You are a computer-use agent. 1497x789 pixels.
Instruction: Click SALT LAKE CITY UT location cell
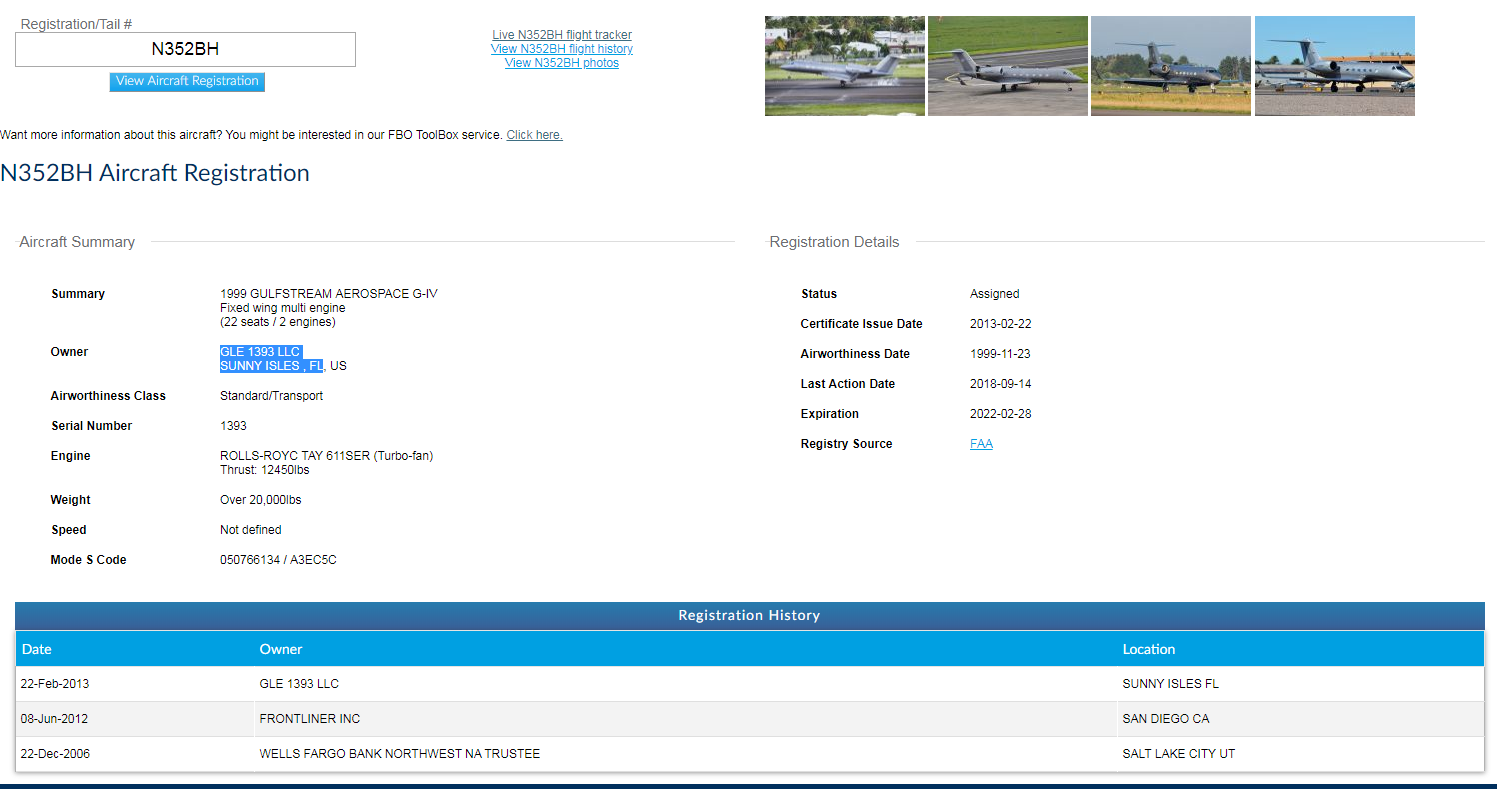pos(1179,754)
